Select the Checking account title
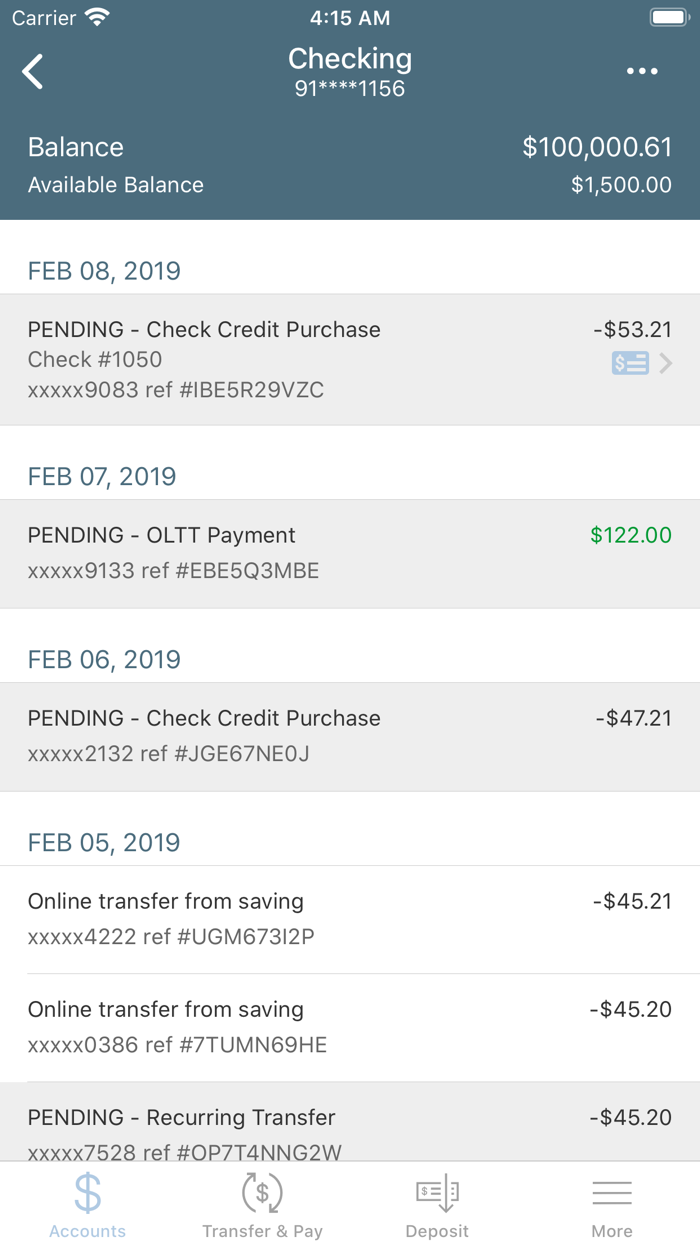 (x=350, y=58)
